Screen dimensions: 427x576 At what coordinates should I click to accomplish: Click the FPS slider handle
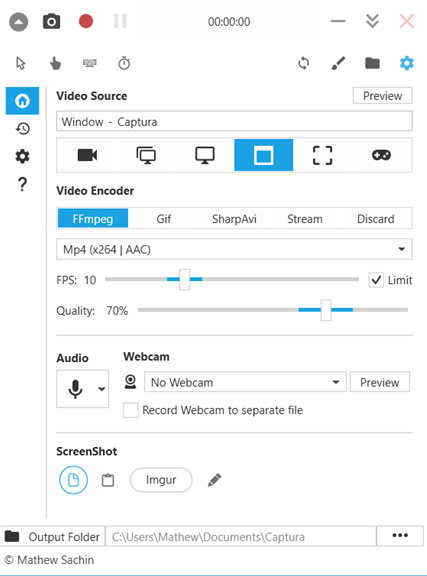(184, 280)
